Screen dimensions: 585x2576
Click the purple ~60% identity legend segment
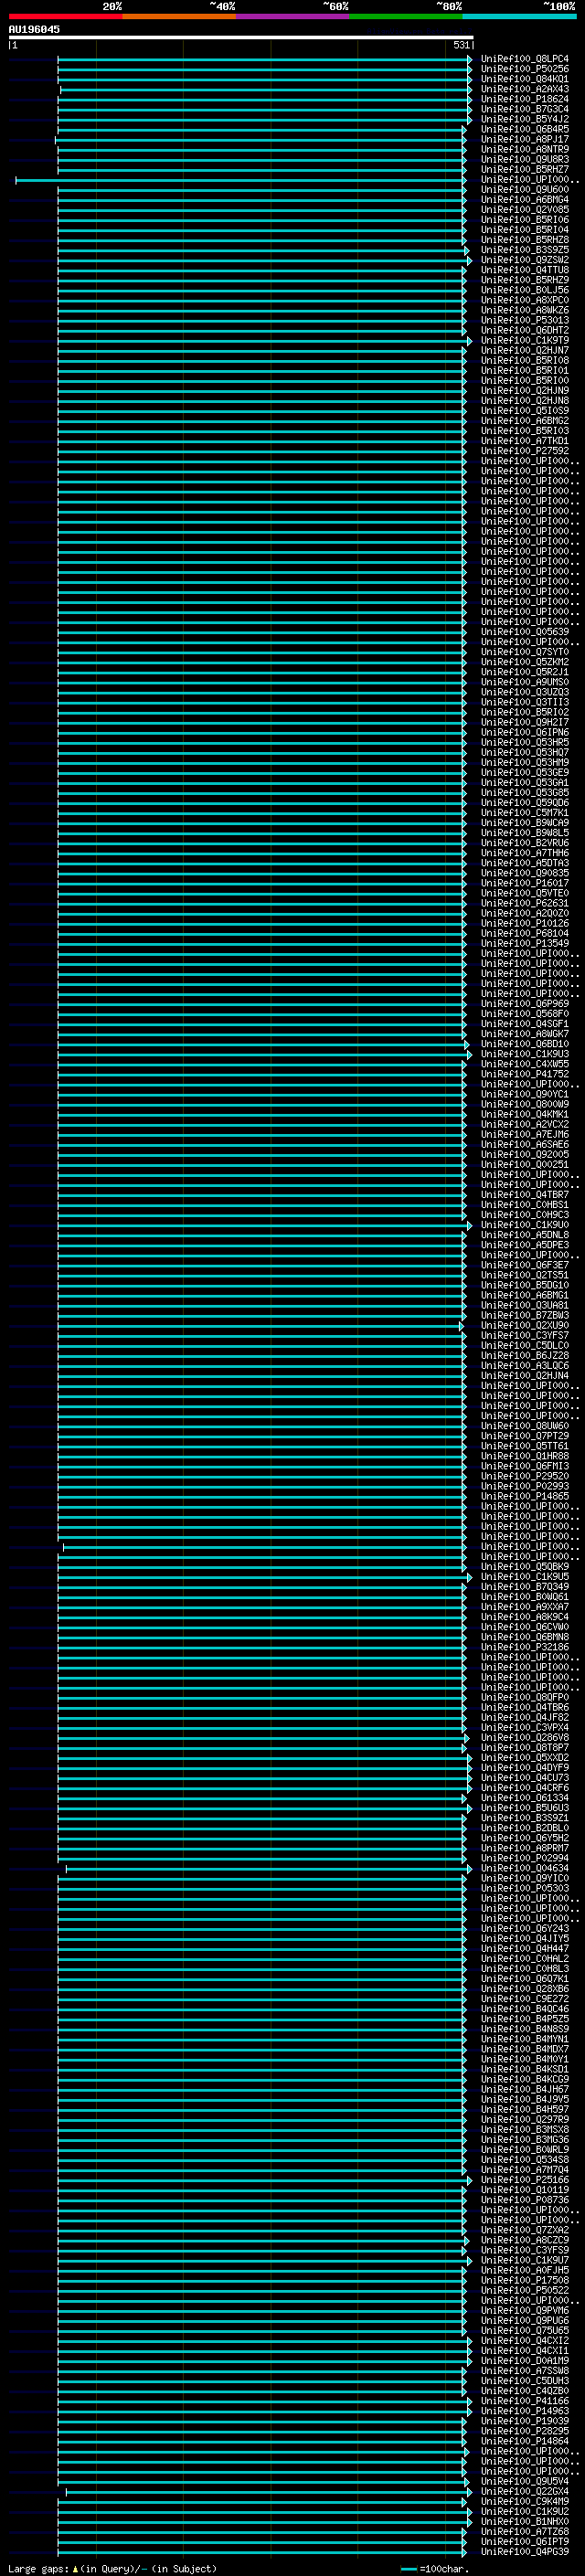(x=293, y=16)
